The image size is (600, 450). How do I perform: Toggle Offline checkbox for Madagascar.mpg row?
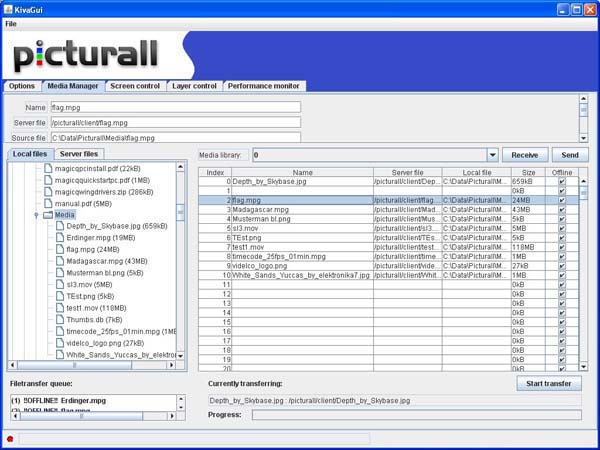pyautogui.click(x=562, y=210)
